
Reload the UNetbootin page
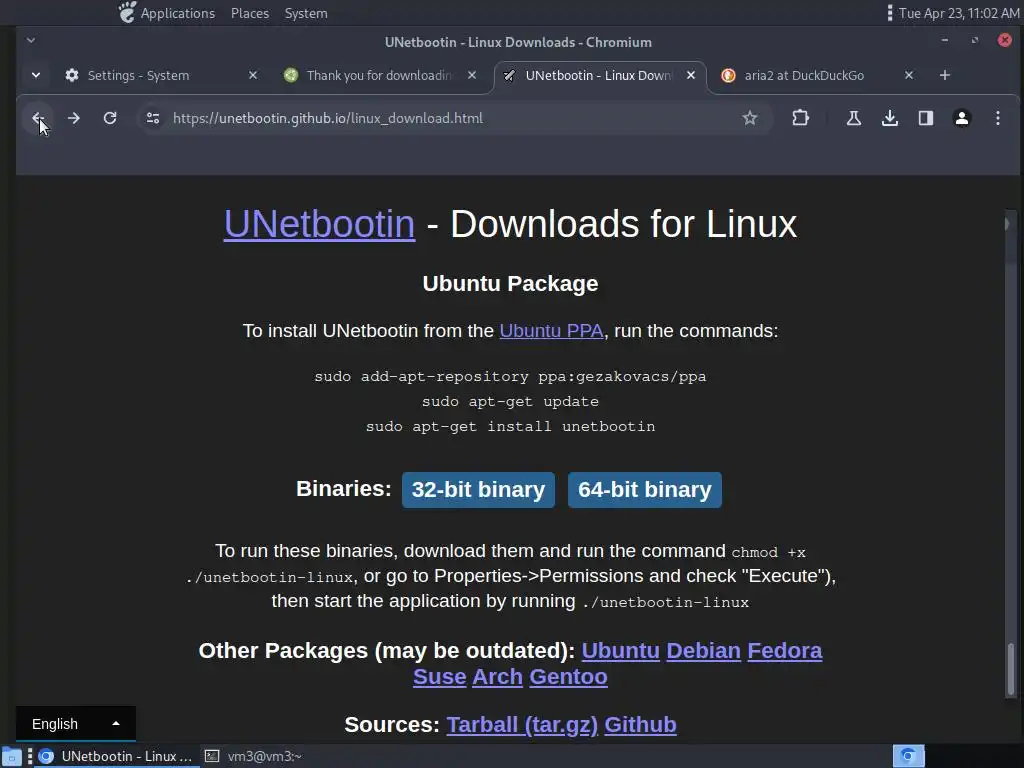[x=110, y=118]
